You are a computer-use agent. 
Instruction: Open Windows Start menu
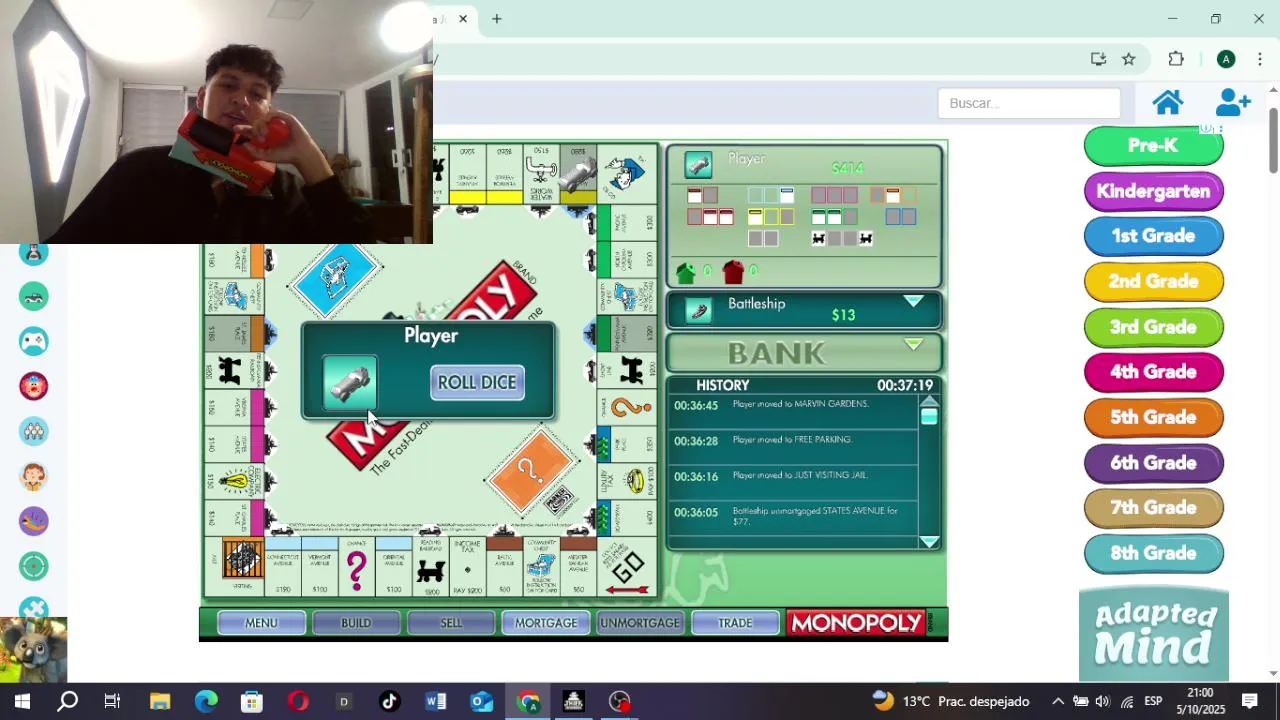(22, 701)
